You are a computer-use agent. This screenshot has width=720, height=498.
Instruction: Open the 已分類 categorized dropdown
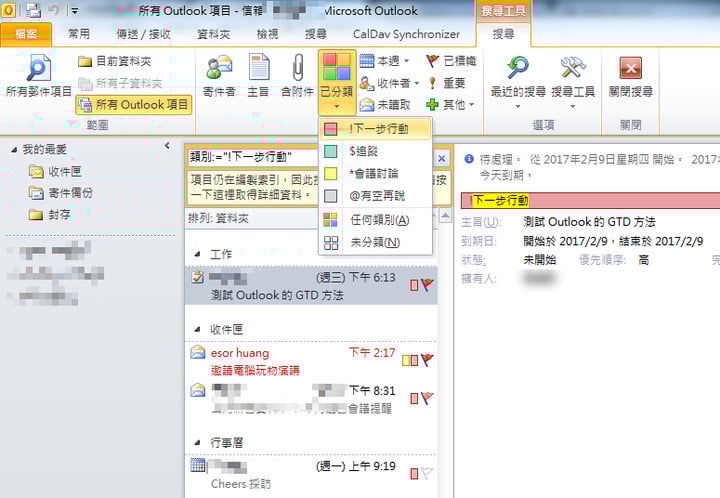click(337, 82)
